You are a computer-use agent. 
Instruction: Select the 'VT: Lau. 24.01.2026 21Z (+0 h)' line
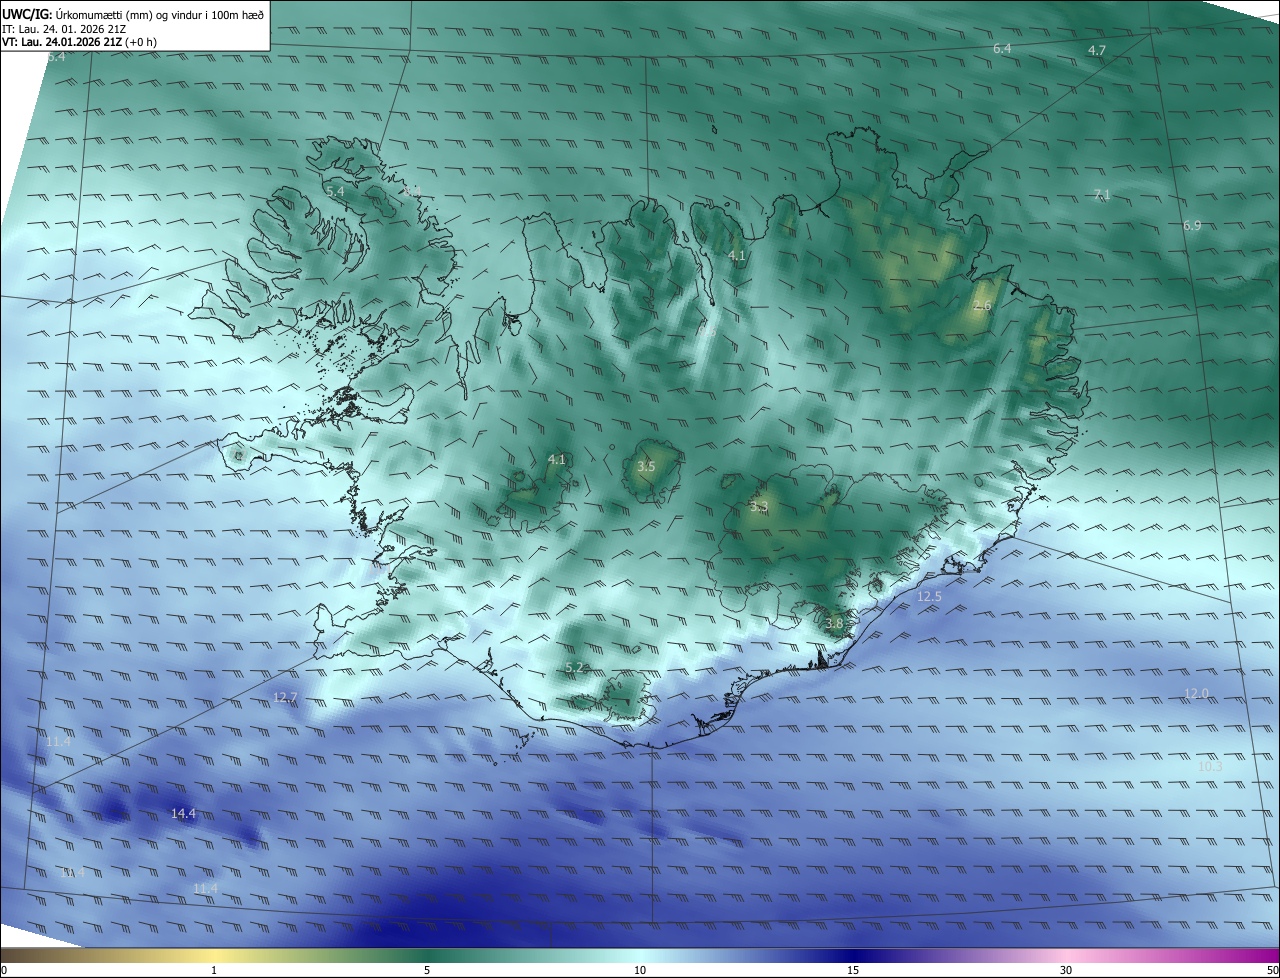pyautogui.click(x=79, y=42)
